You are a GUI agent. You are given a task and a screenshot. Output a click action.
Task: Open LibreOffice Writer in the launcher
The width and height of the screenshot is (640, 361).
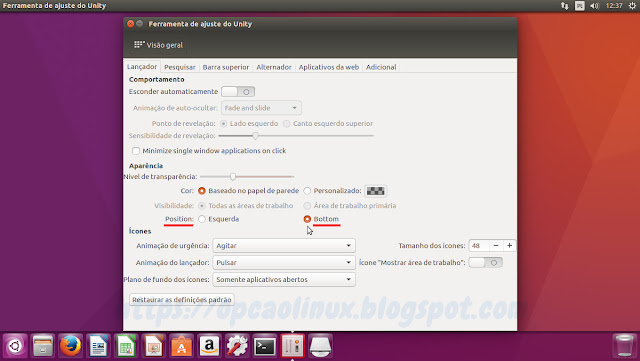coord(98,346)
